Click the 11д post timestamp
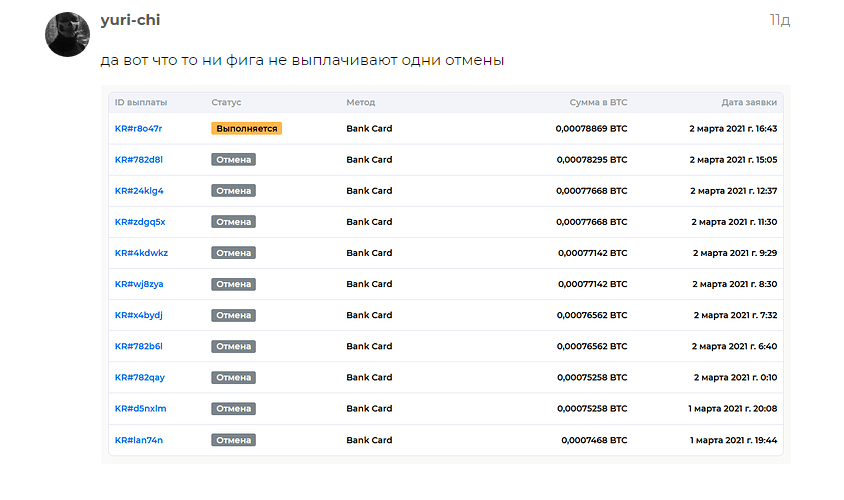Viewport: 844px width, 500px height. click(x=780, y=20)
